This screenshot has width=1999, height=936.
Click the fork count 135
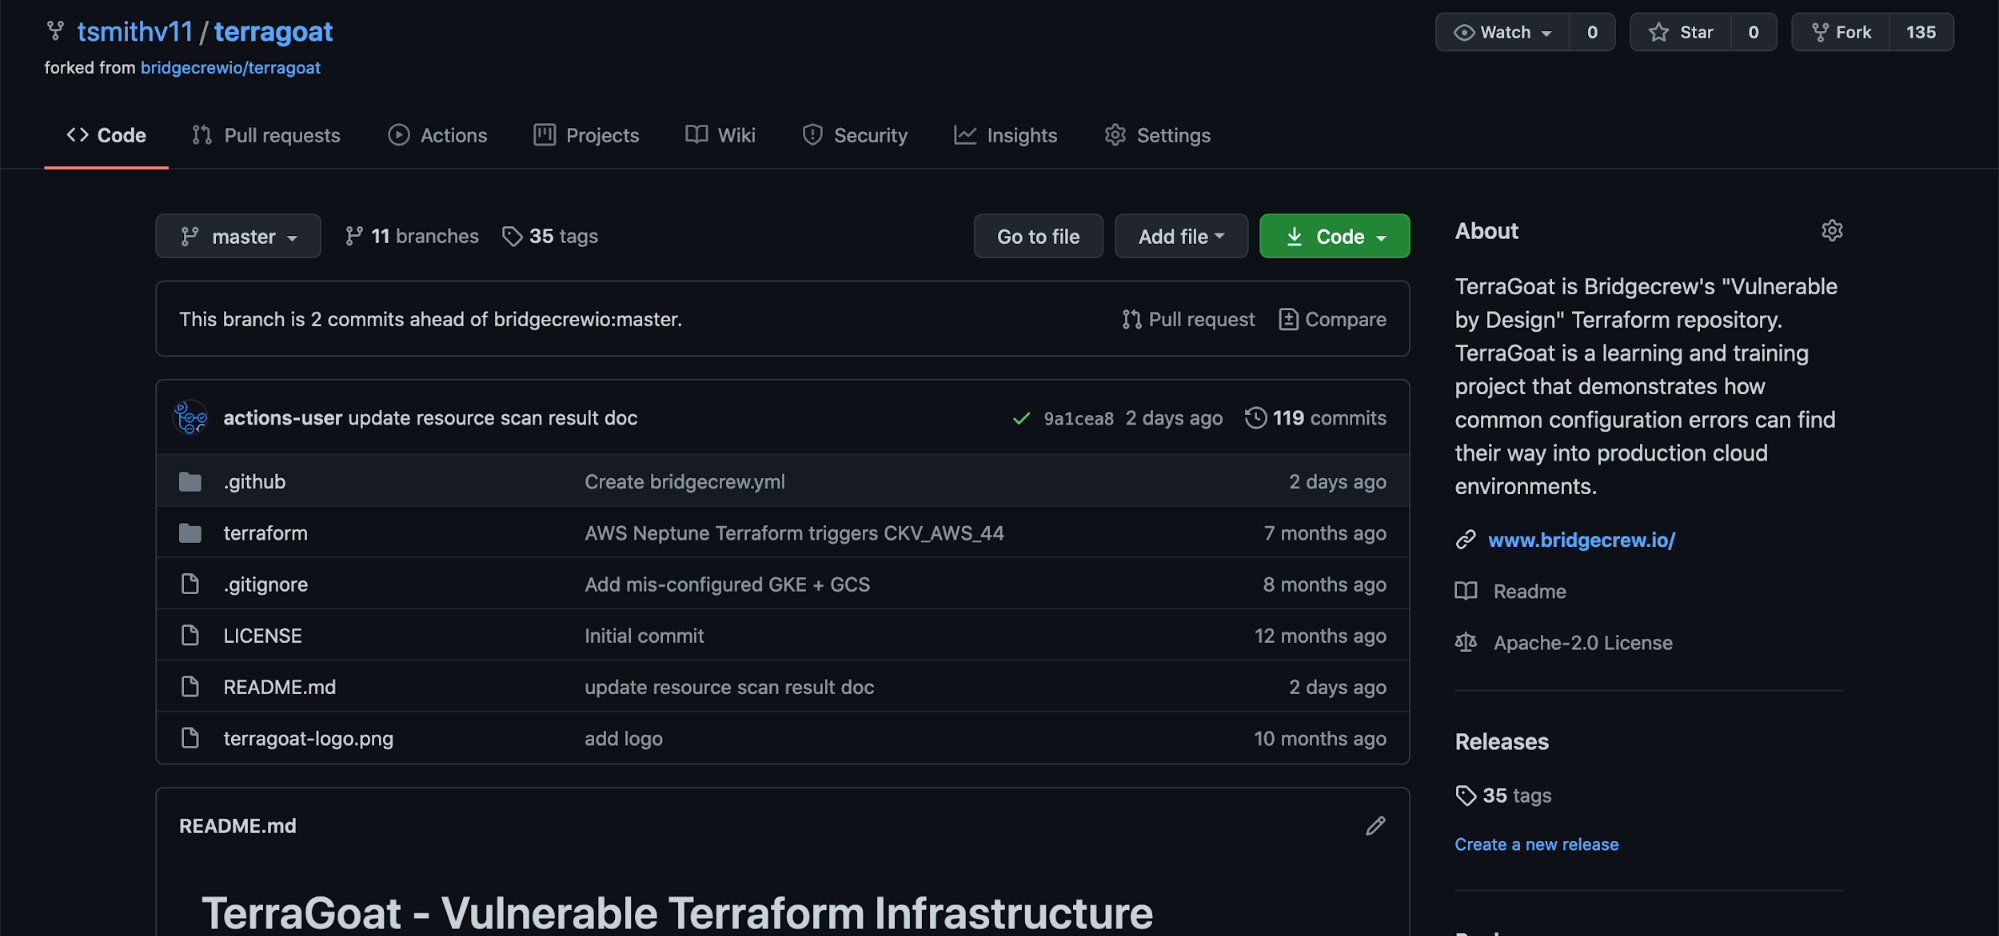[1921, 32]
